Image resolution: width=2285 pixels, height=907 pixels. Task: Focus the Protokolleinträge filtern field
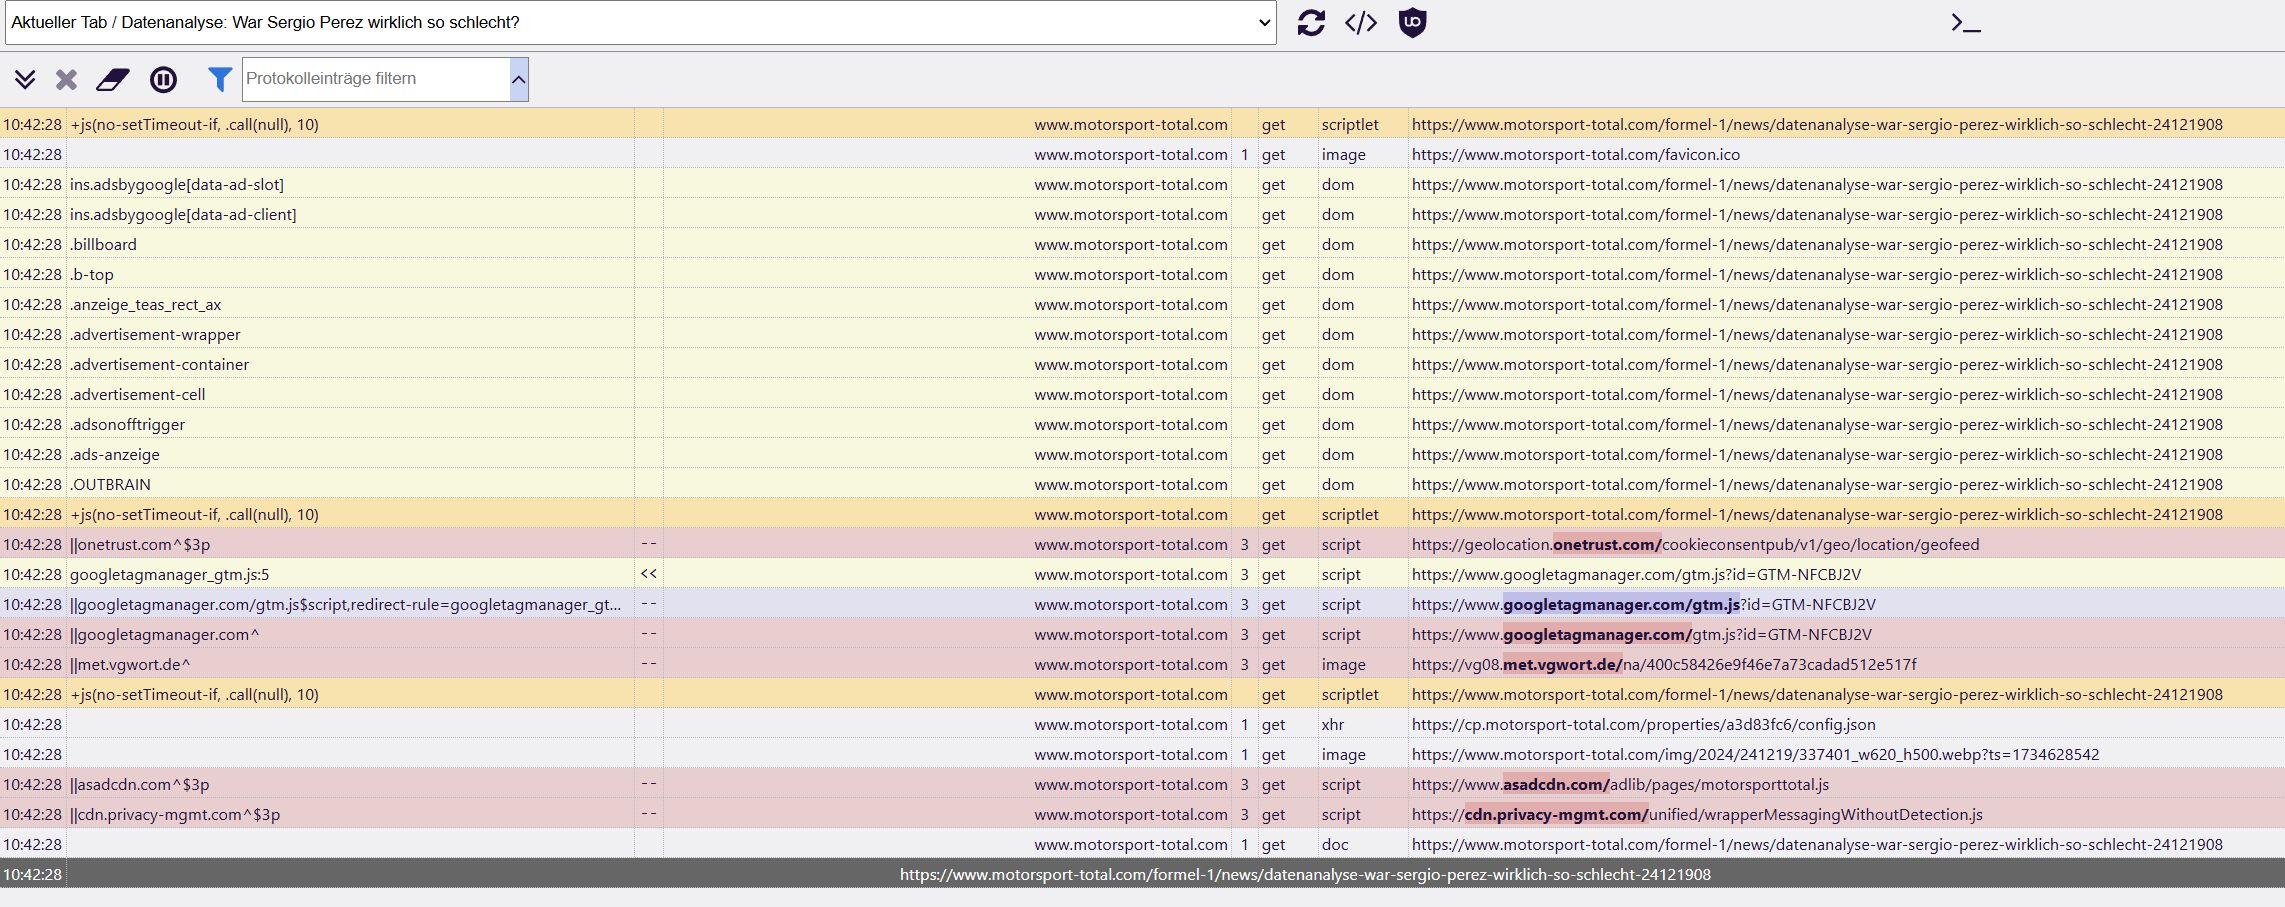(x=376, y=79)
